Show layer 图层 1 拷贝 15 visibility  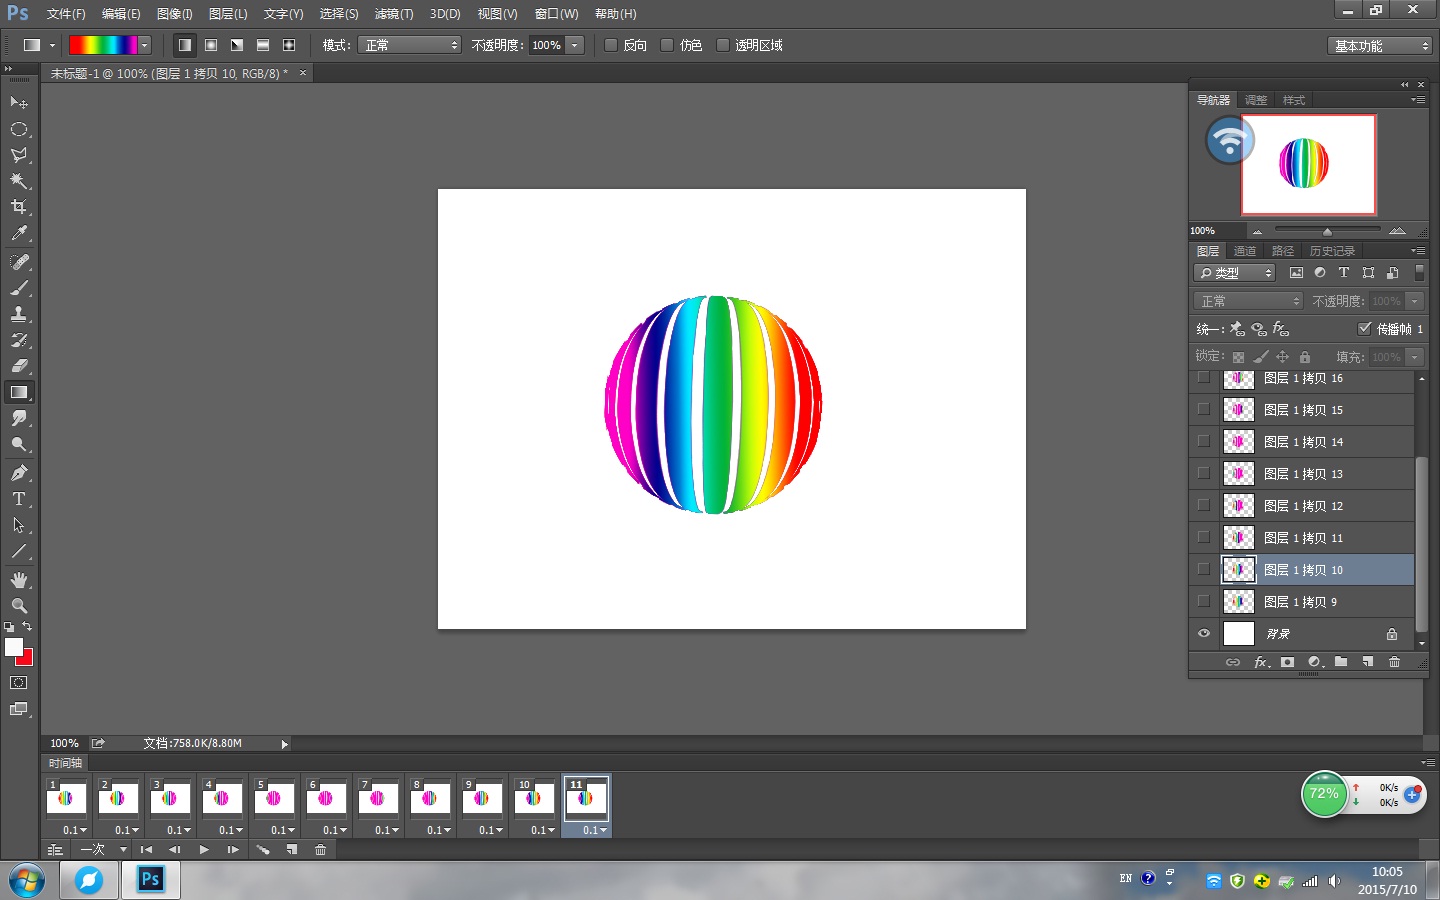click(1204, 409)
